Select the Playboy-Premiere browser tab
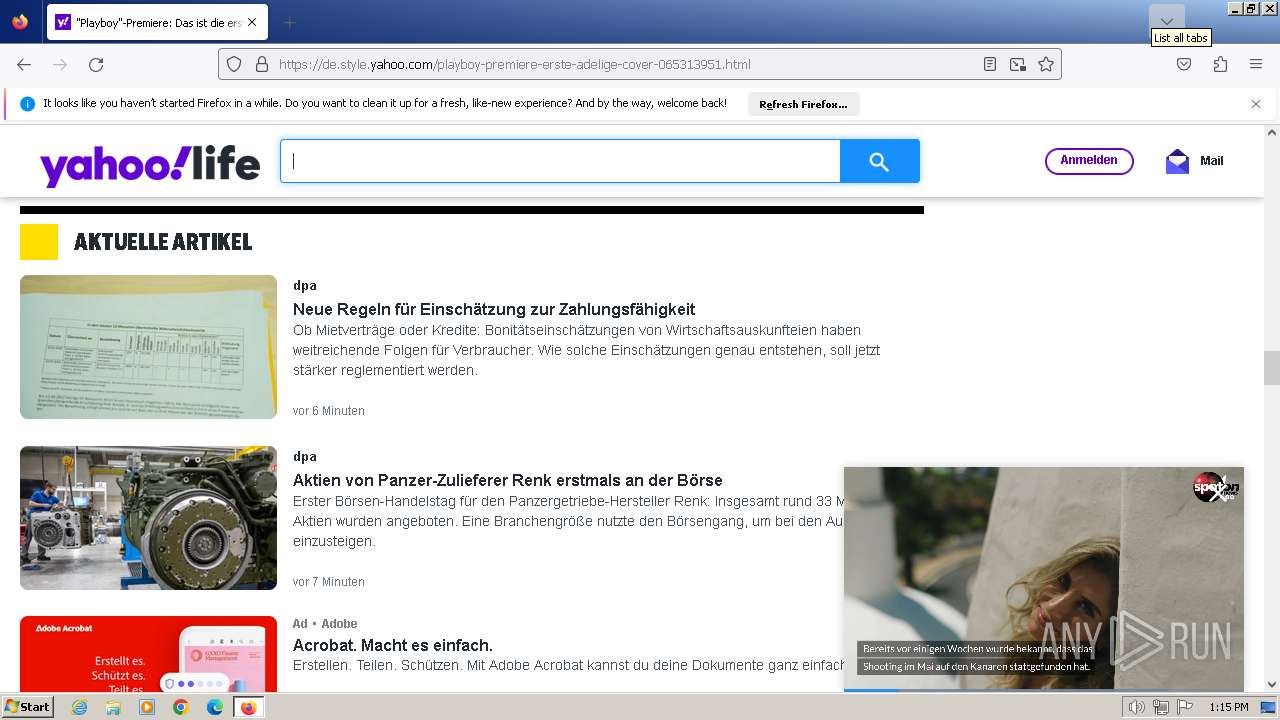 [157, 22]
